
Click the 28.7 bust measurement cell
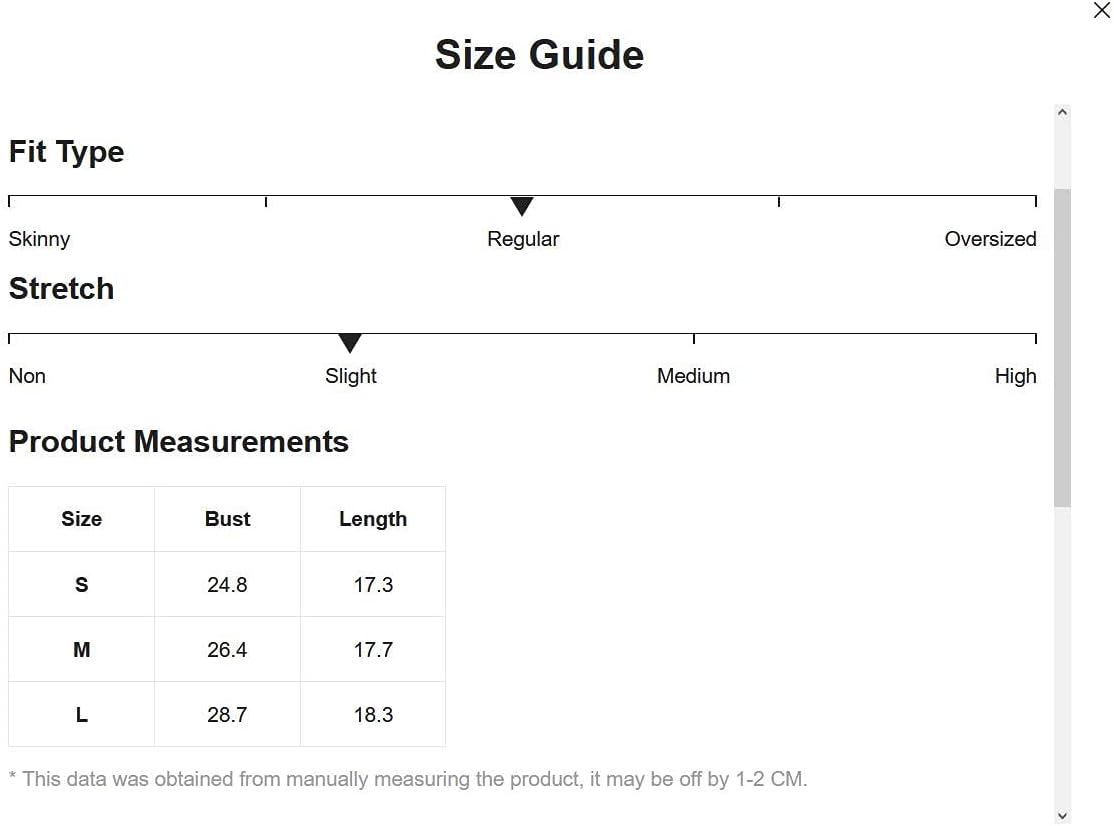pyautogui.click(x=227, y=715)
